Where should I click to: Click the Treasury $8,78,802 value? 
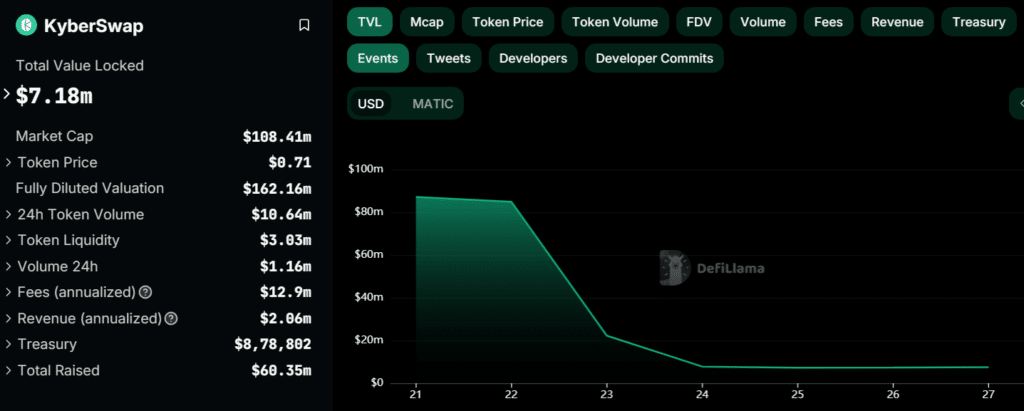tap(273, 344)
